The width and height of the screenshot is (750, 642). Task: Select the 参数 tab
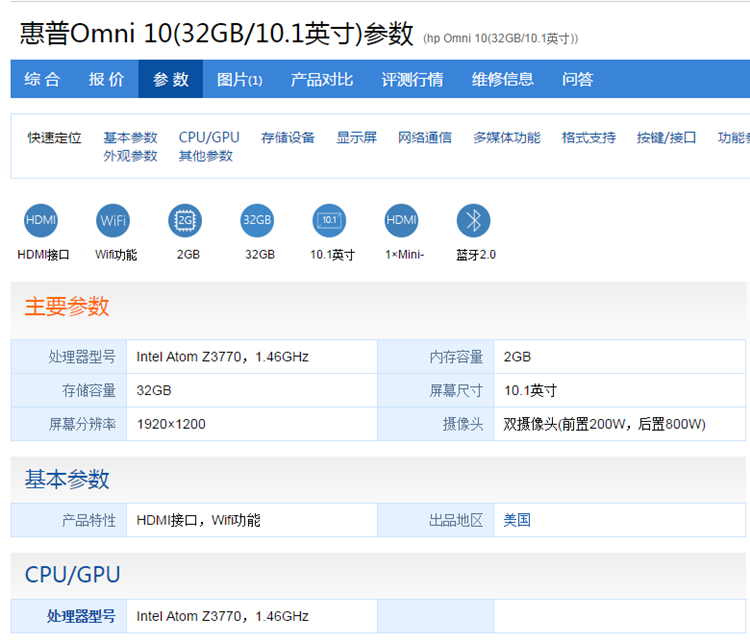click(x=171, y=79)
